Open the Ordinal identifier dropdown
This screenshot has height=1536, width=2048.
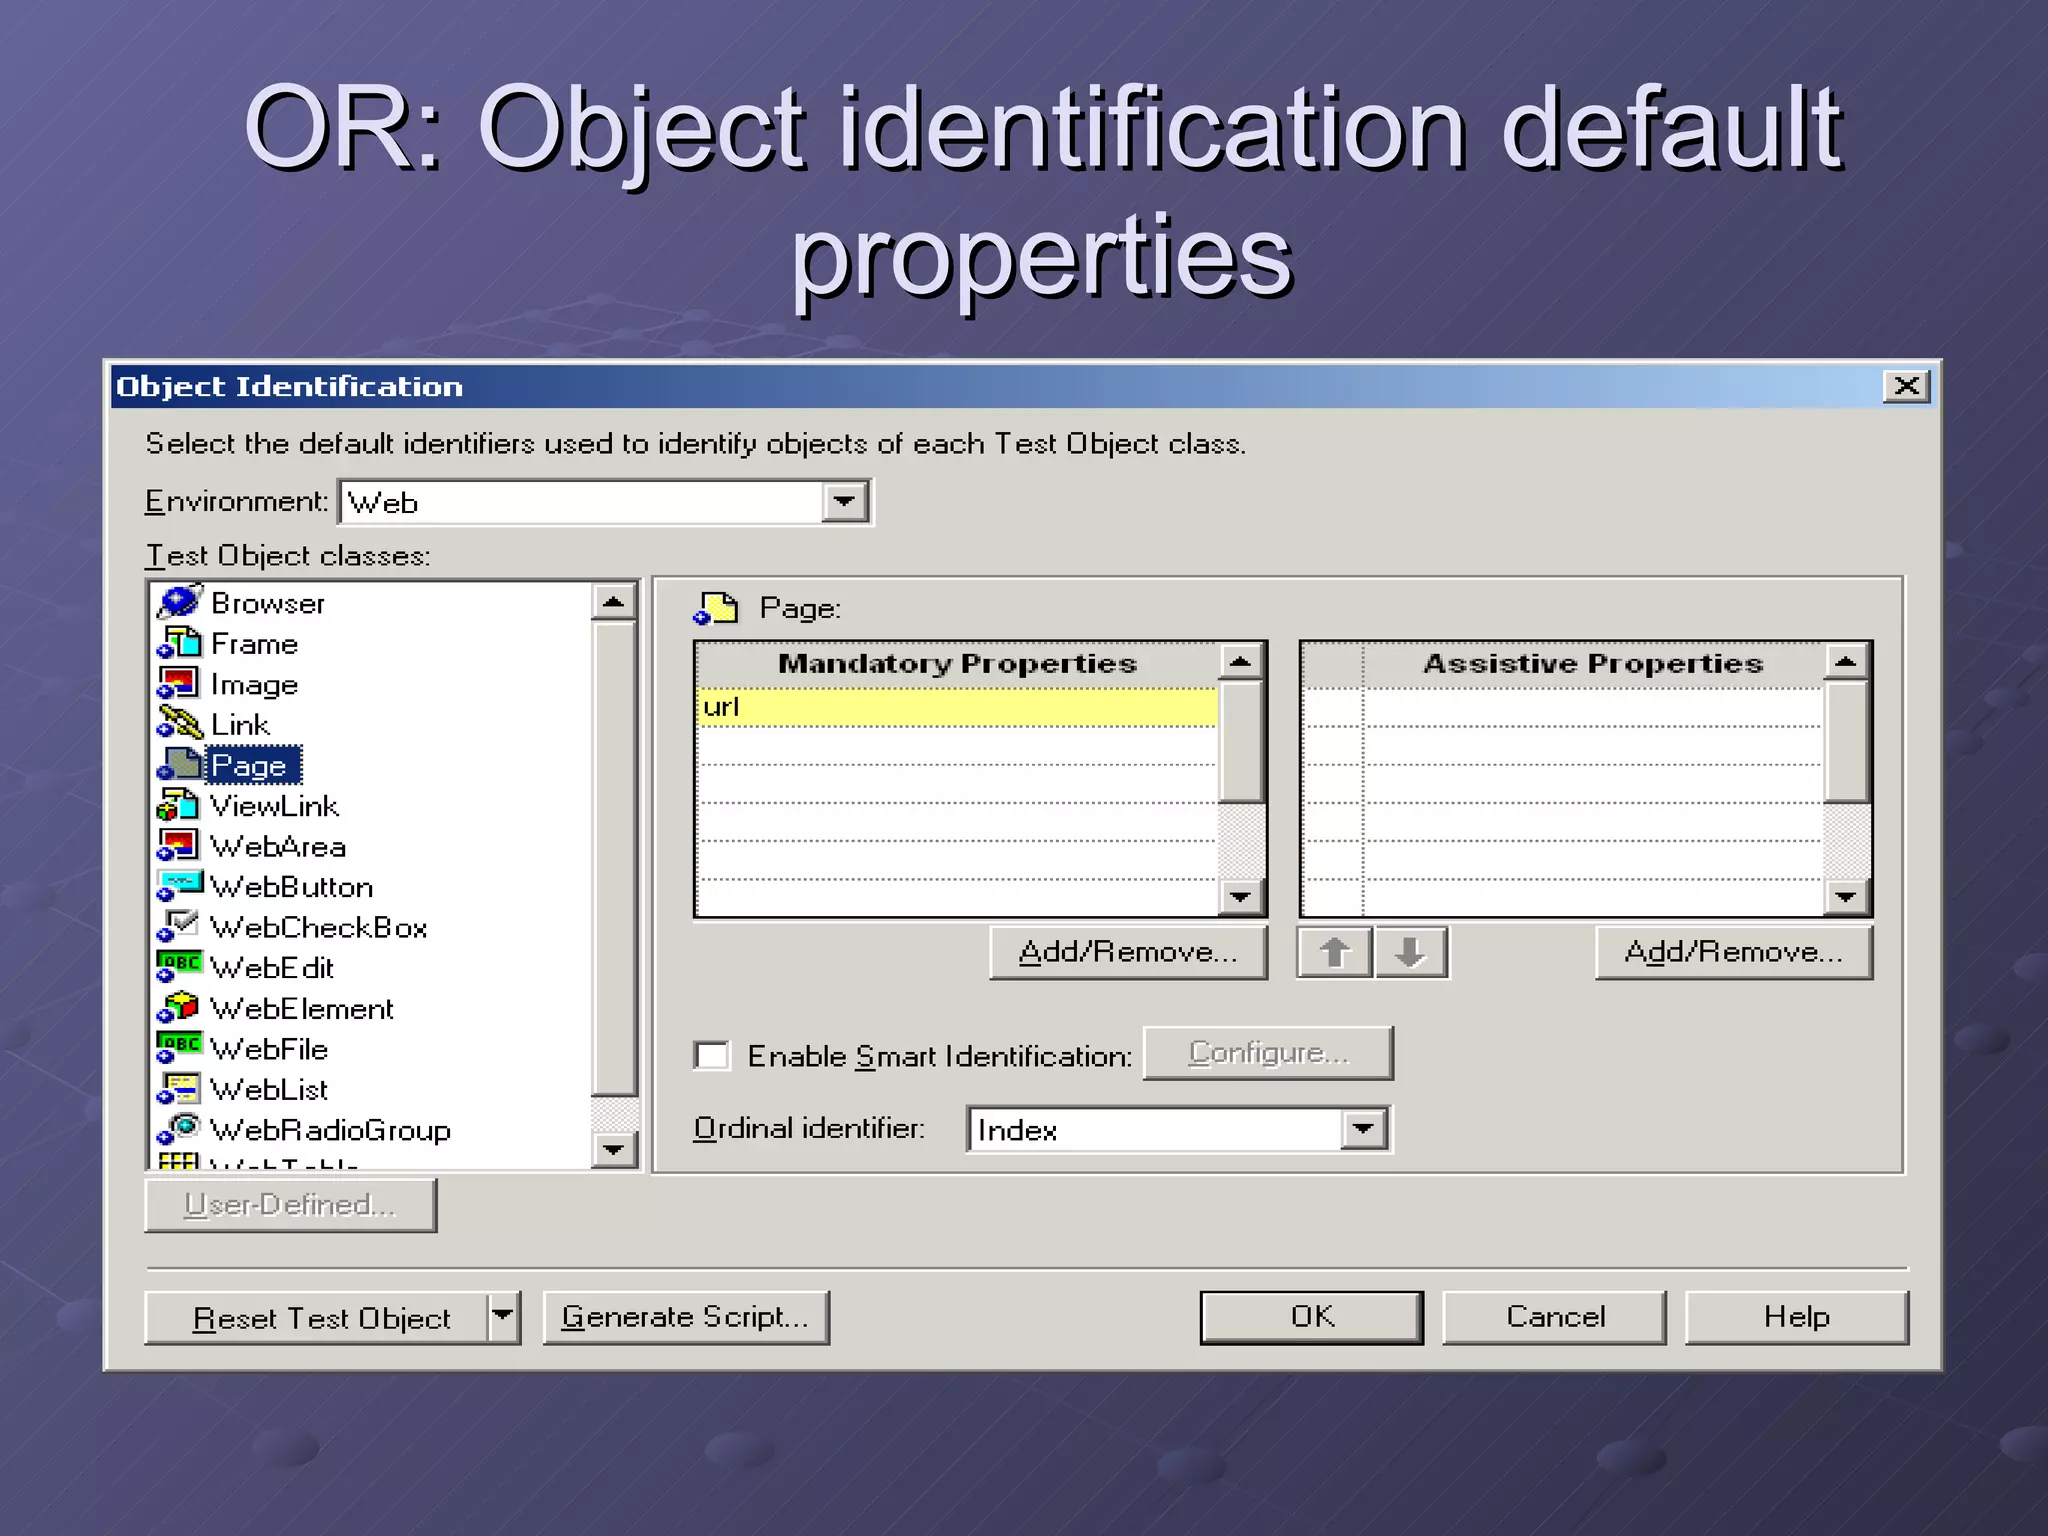tap(1364, 1129)
